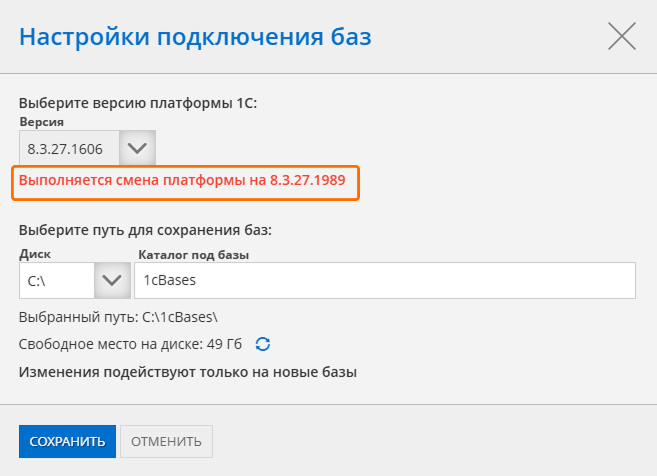Focus the 1cBases catalog input field
Viewport: 657px width, 476px height.
pyautogui.click(x=385, y=280)
